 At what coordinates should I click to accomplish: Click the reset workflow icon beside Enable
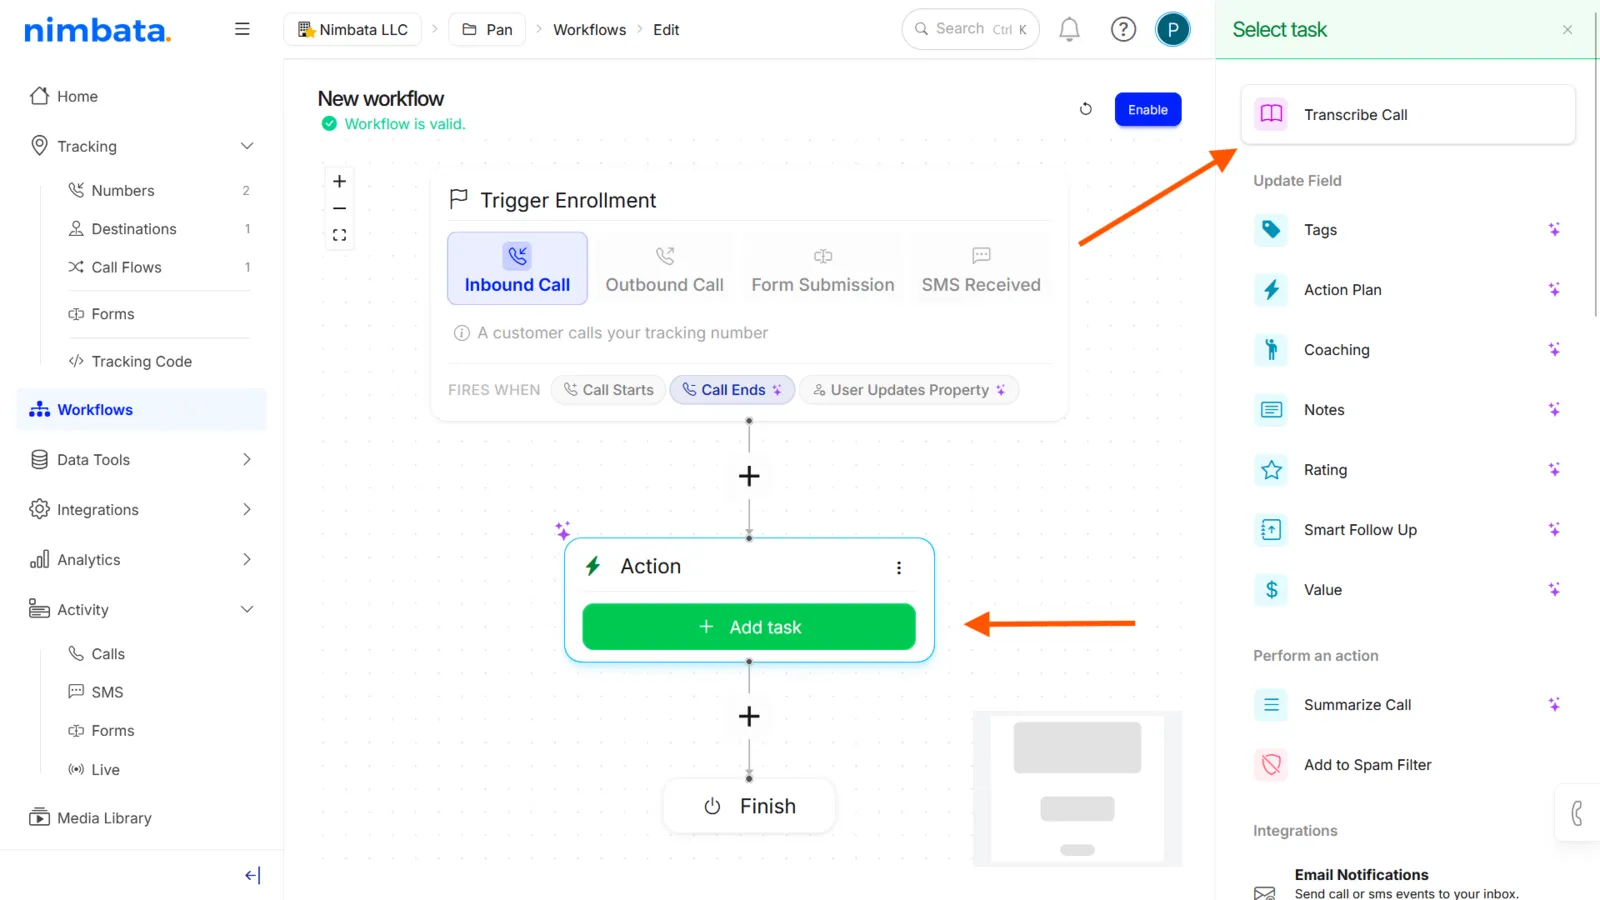(x=1086, y=109)
